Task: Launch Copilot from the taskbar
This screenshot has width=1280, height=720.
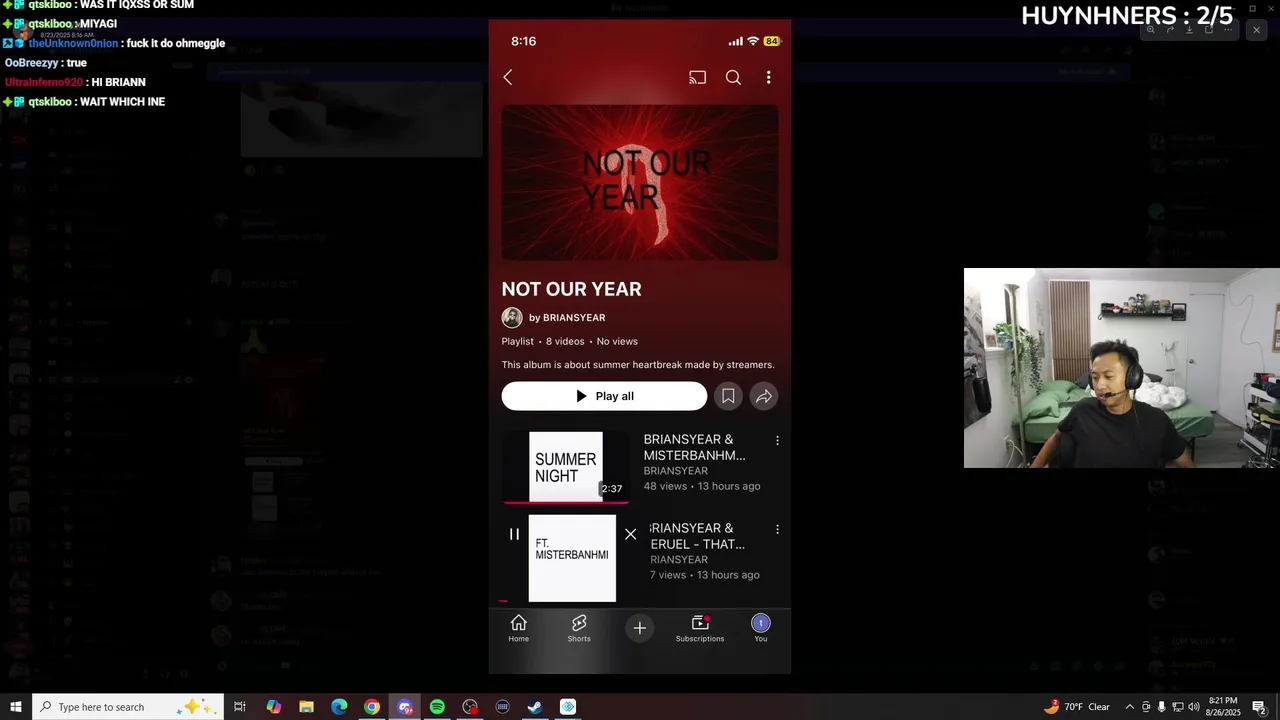Action: 273,707
